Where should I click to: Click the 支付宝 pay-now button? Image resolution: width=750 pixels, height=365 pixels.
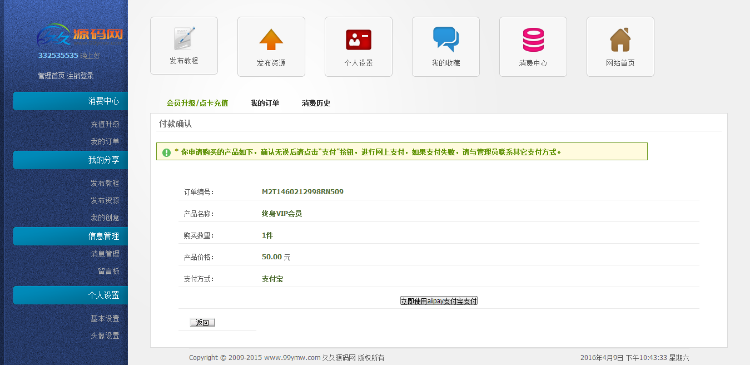point(439,301)
